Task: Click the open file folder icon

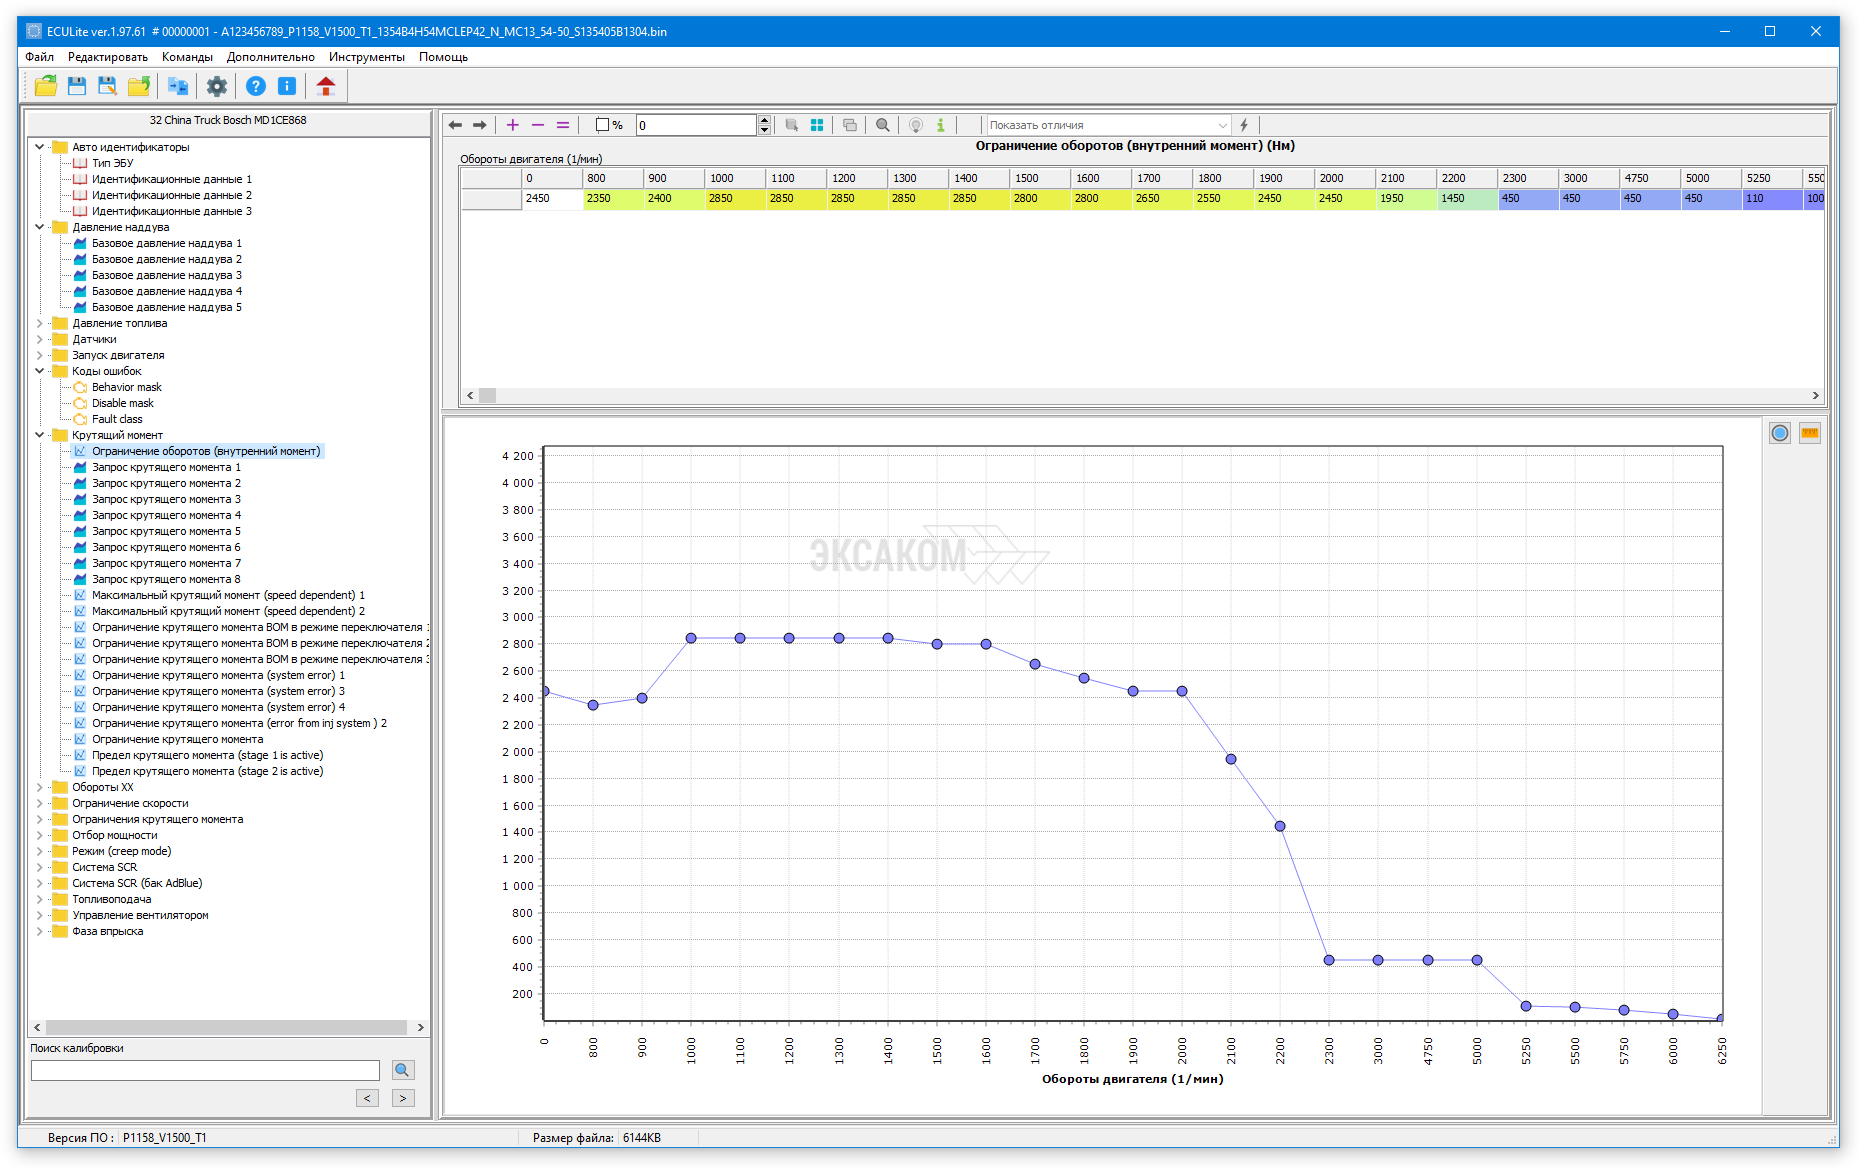Action: click(45, 86)
